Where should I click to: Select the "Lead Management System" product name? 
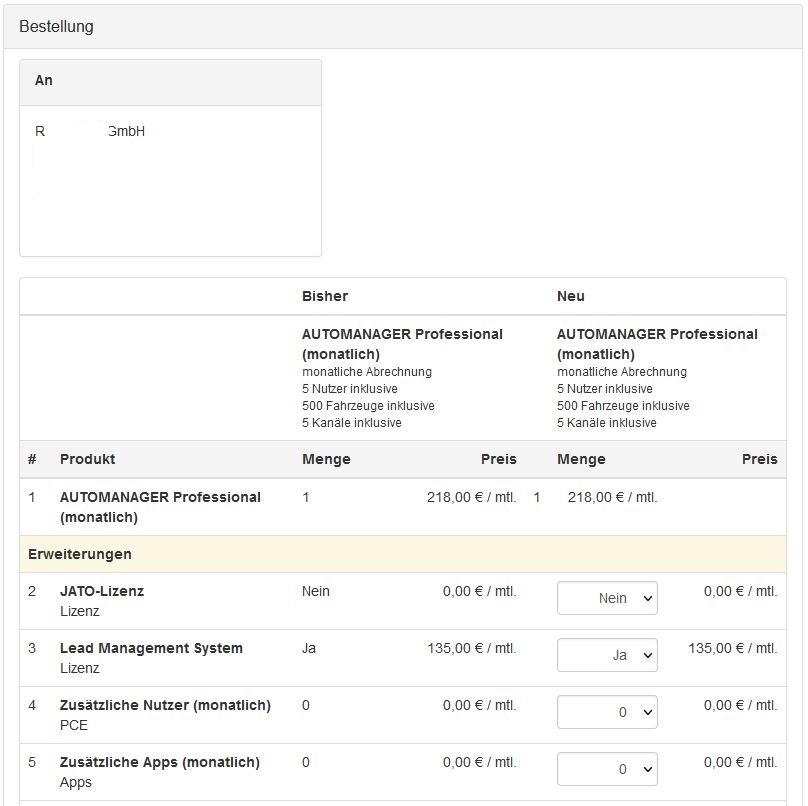point(151,648)
